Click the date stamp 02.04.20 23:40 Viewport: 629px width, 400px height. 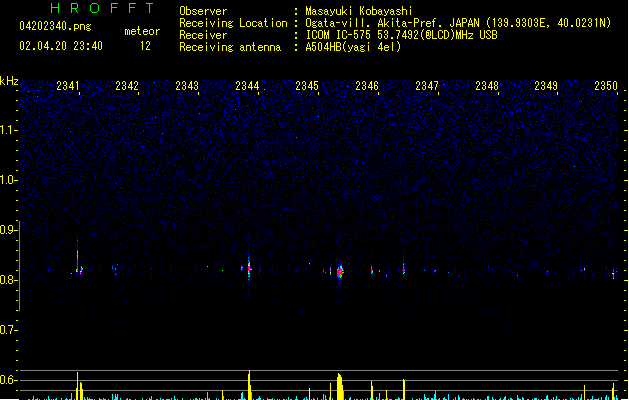coord(61,46)
